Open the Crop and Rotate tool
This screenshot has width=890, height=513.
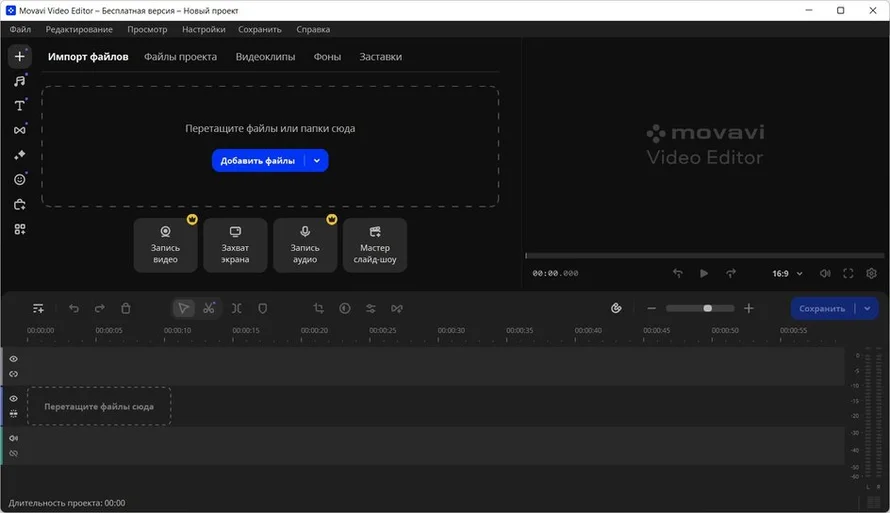(318, 308)
